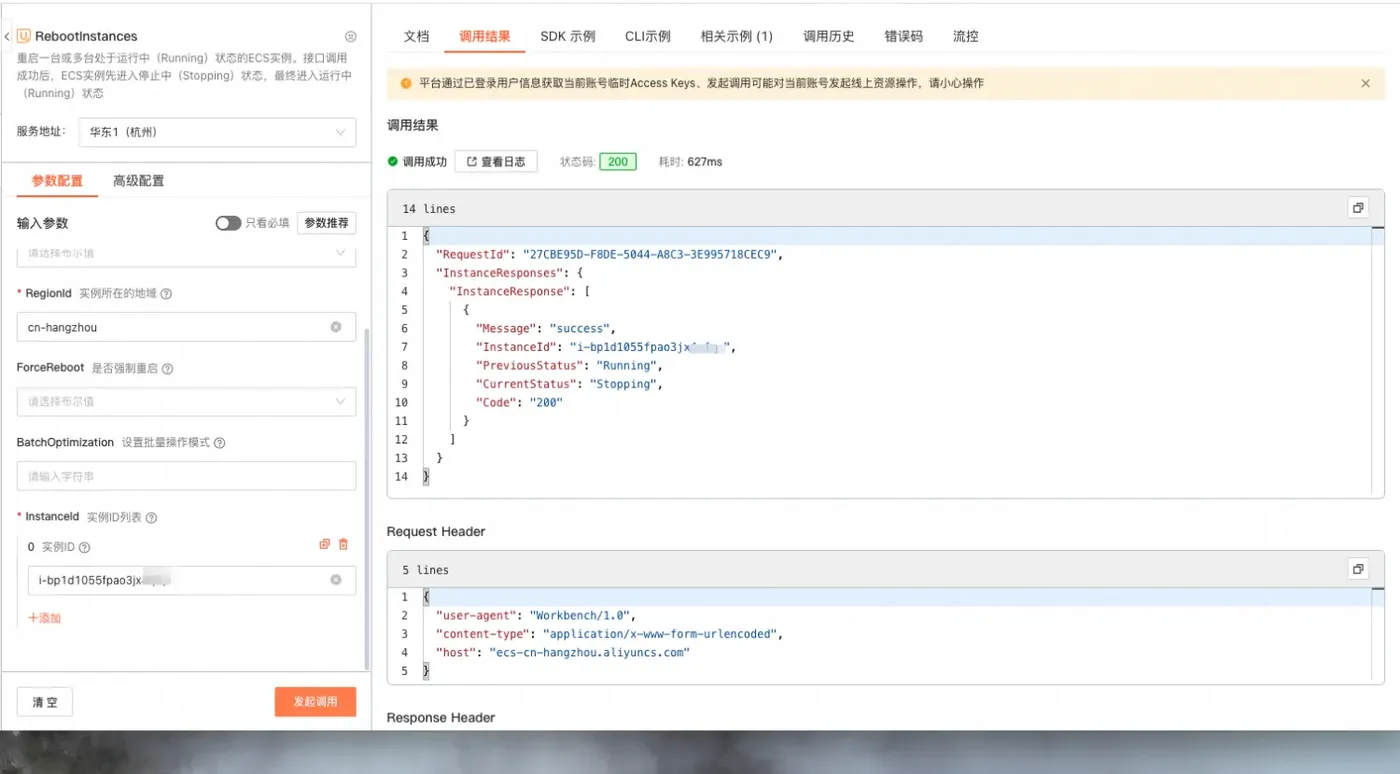Click the "PreviousStatus": "Running" line
This screenshot has width=1400, height=774.
[x=569, y=365]
